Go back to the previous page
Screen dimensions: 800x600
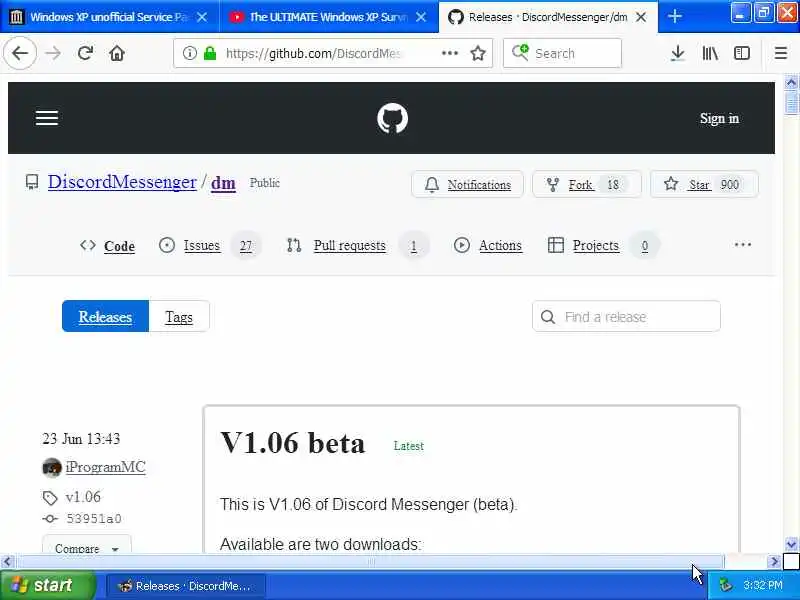pos(20,53)
